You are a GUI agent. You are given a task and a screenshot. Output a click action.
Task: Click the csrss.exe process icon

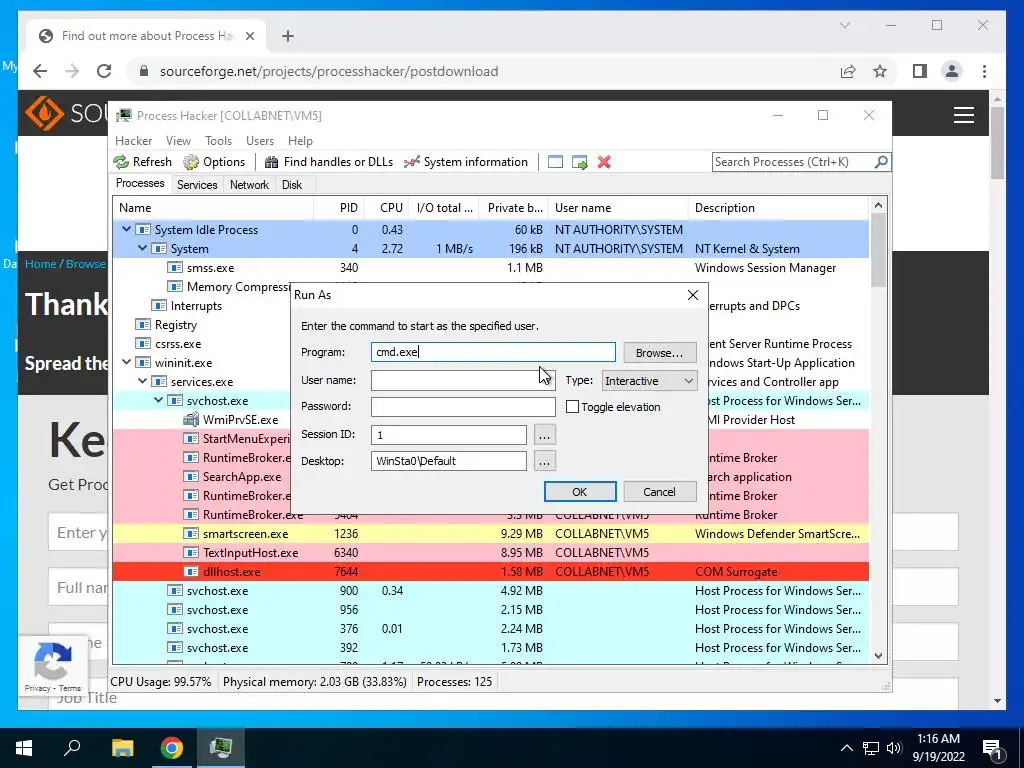coord(142,344)
